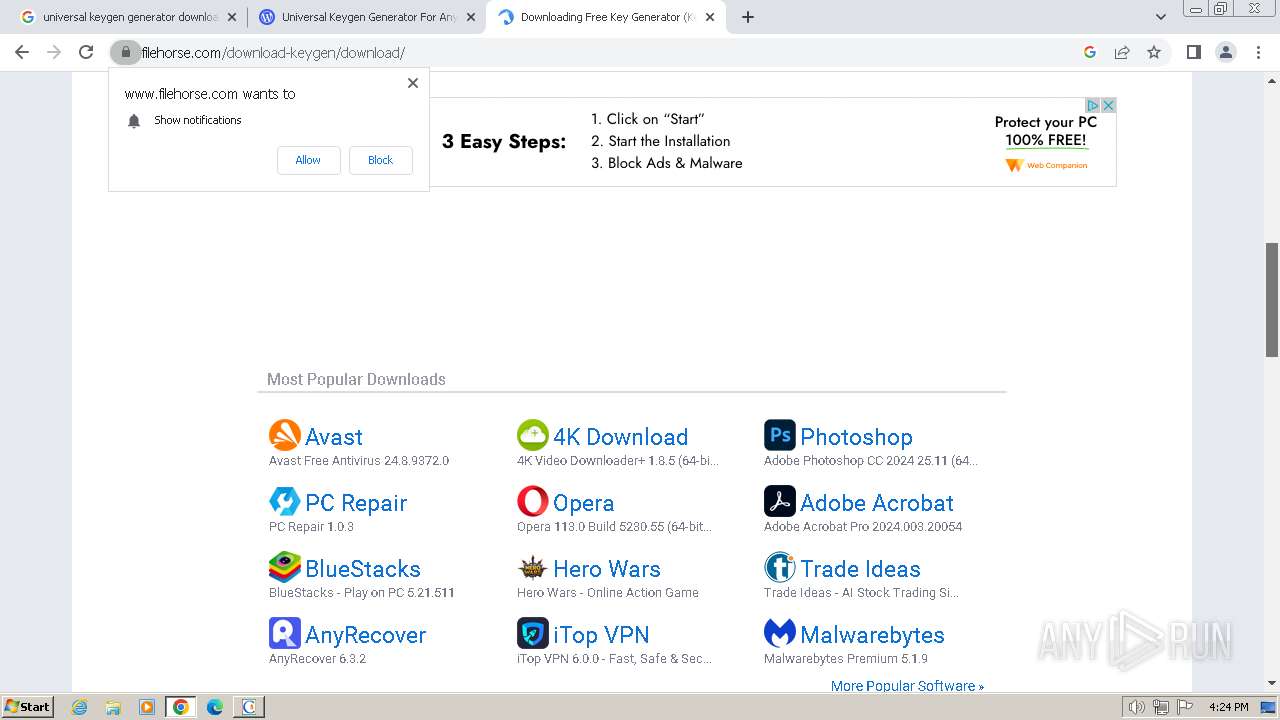Click the Opera red O icon
This screenshot has height=720, width=1280.
[x=533, y=501]
